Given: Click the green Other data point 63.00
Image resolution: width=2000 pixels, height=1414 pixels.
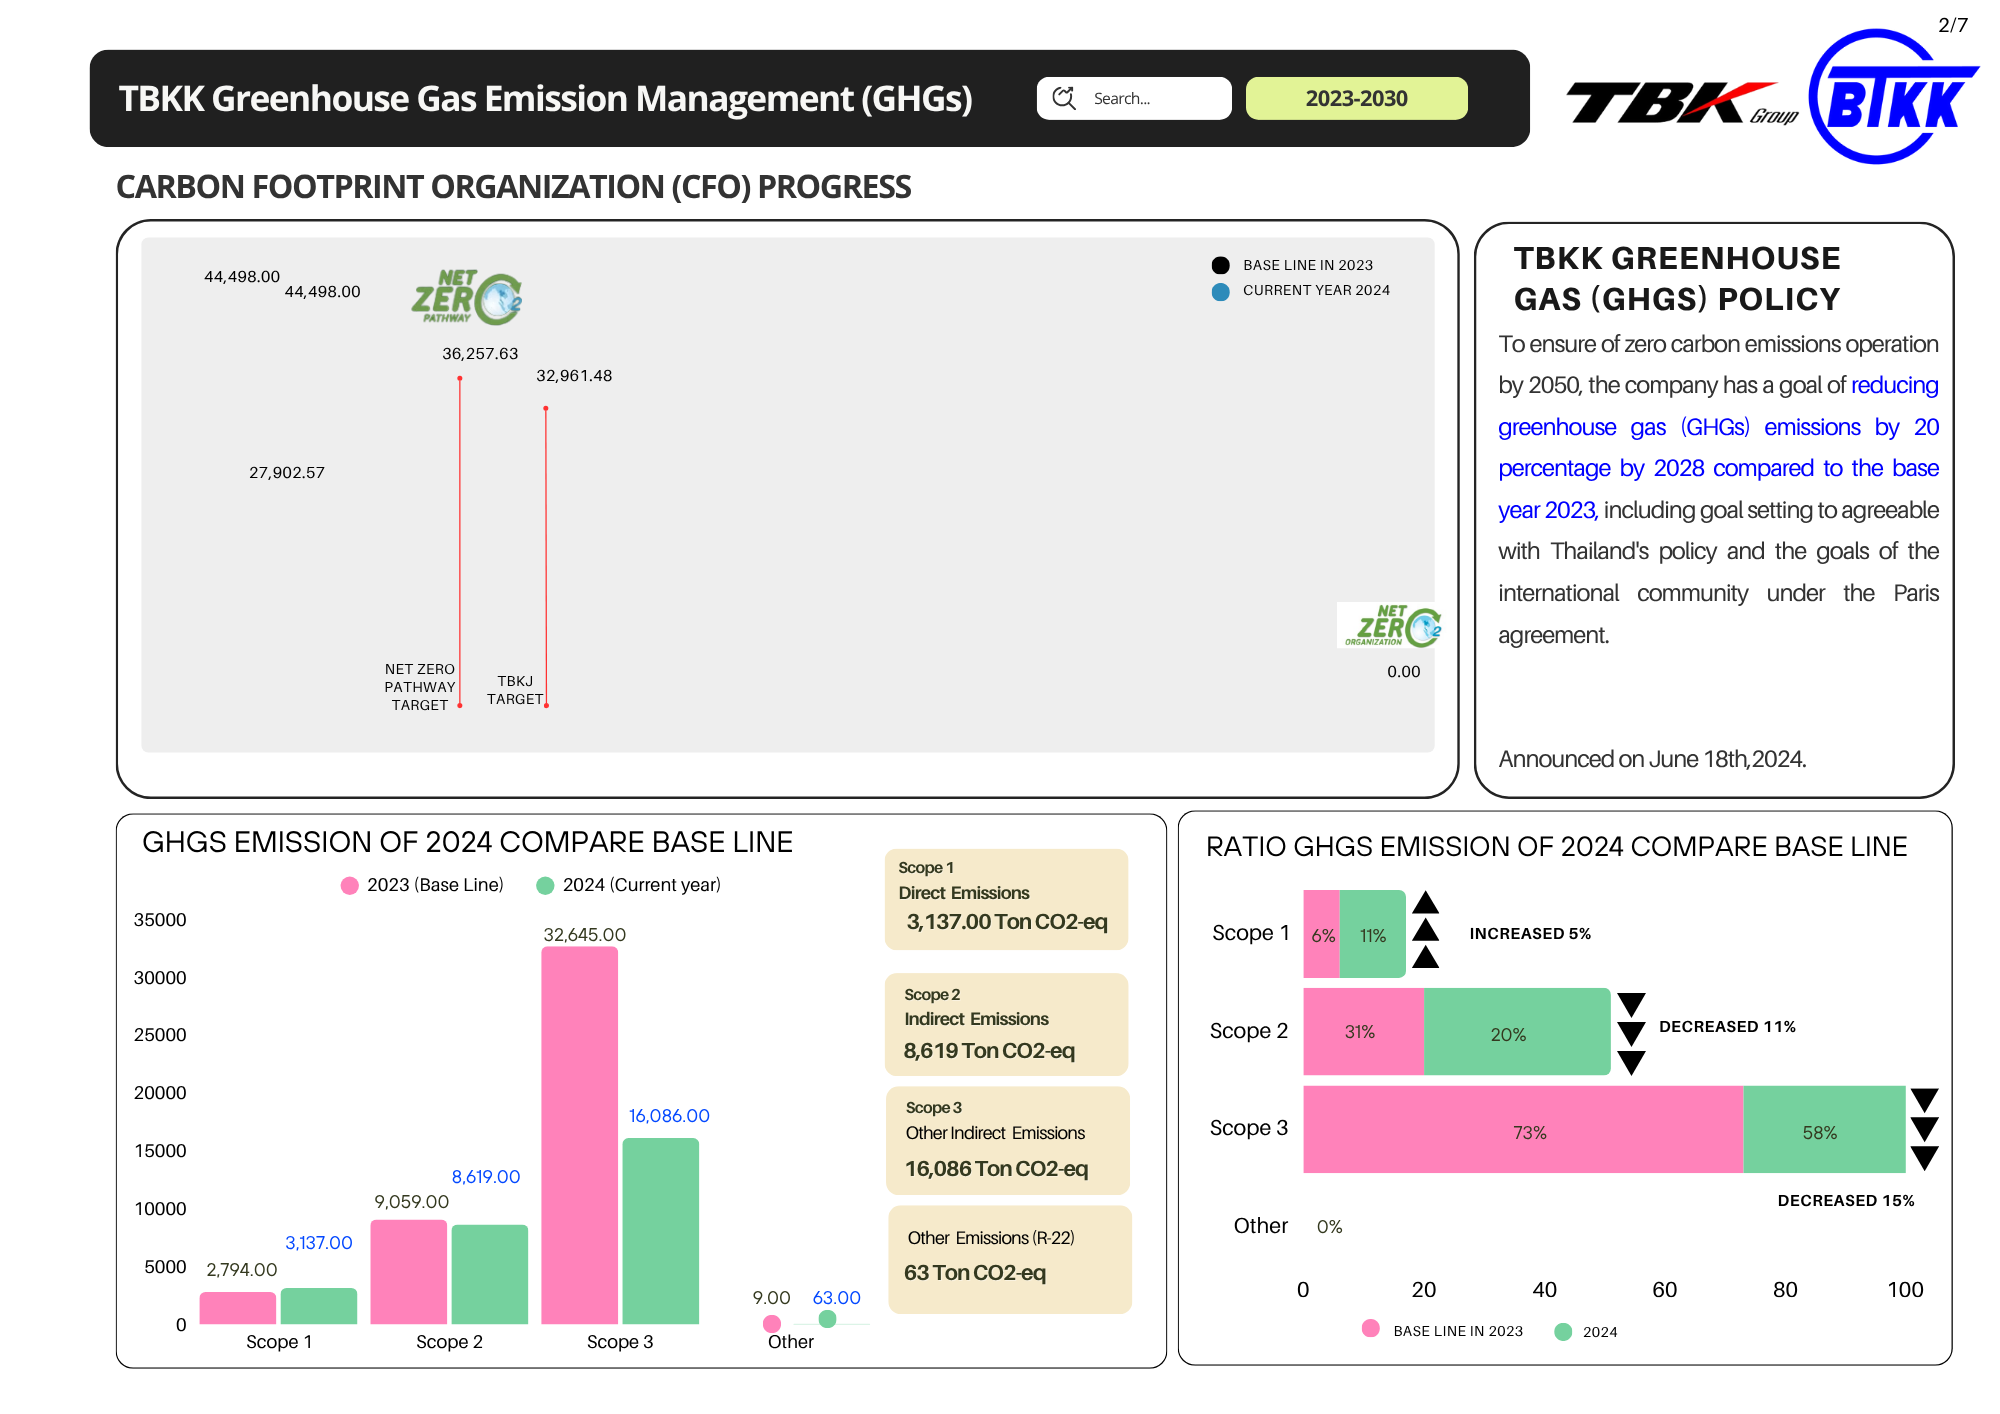Looking at the screenshot, I should [x=827, y=1319].
